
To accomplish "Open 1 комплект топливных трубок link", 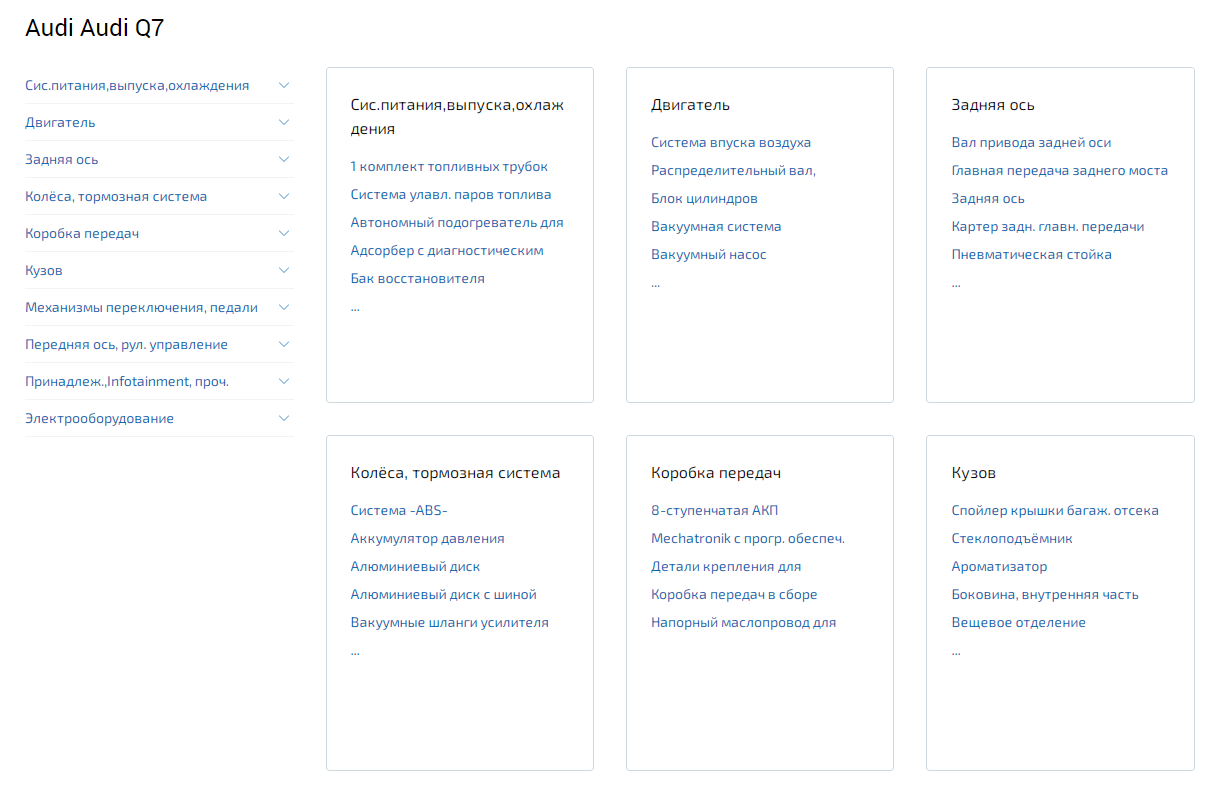I will (449, 167).
